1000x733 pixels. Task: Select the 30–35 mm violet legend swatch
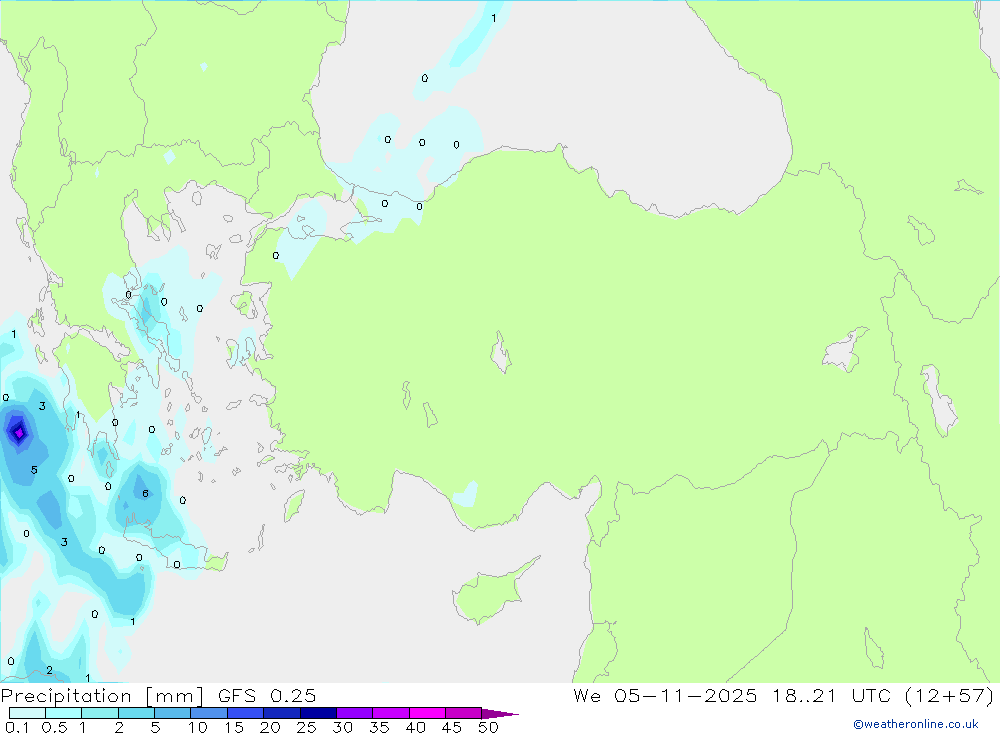354,713
